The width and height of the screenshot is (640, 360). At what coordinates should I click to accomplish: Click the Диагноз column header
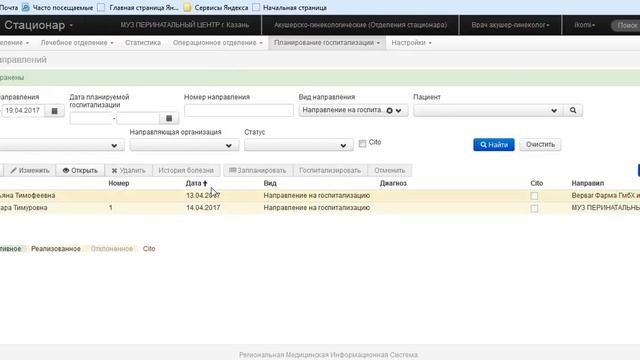click(393, 183)
